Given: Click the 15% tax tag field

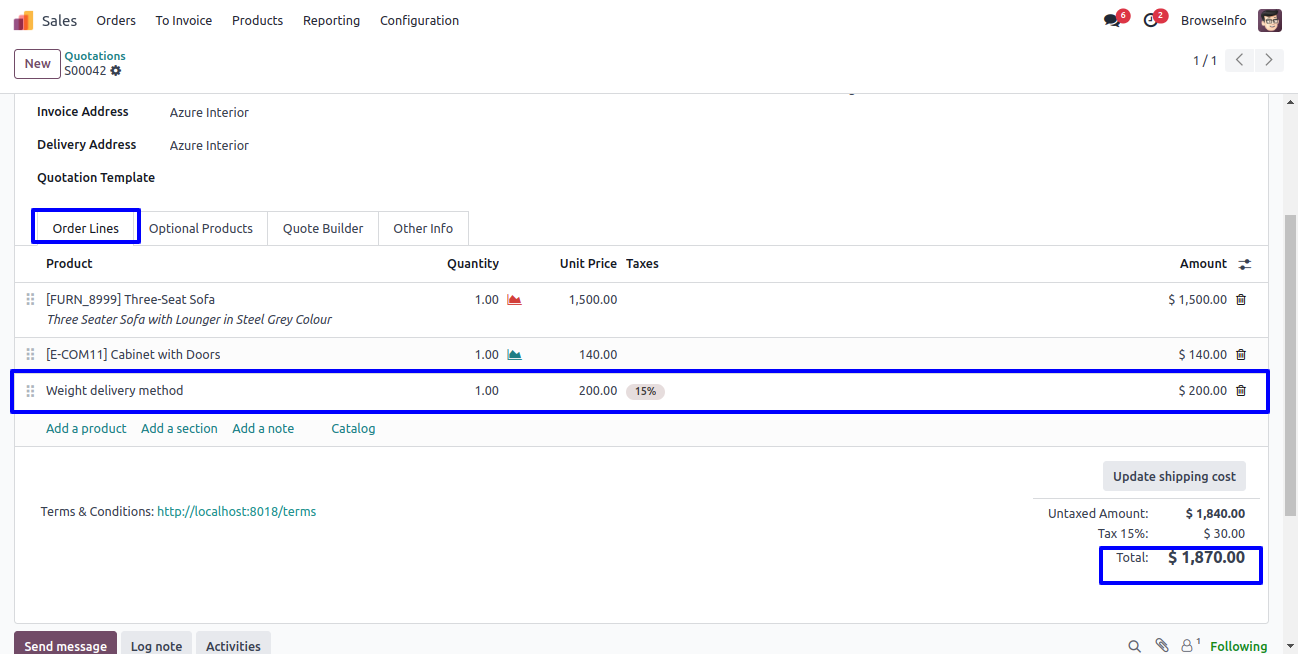Looking at the screenshot, I should coord(645,391).
